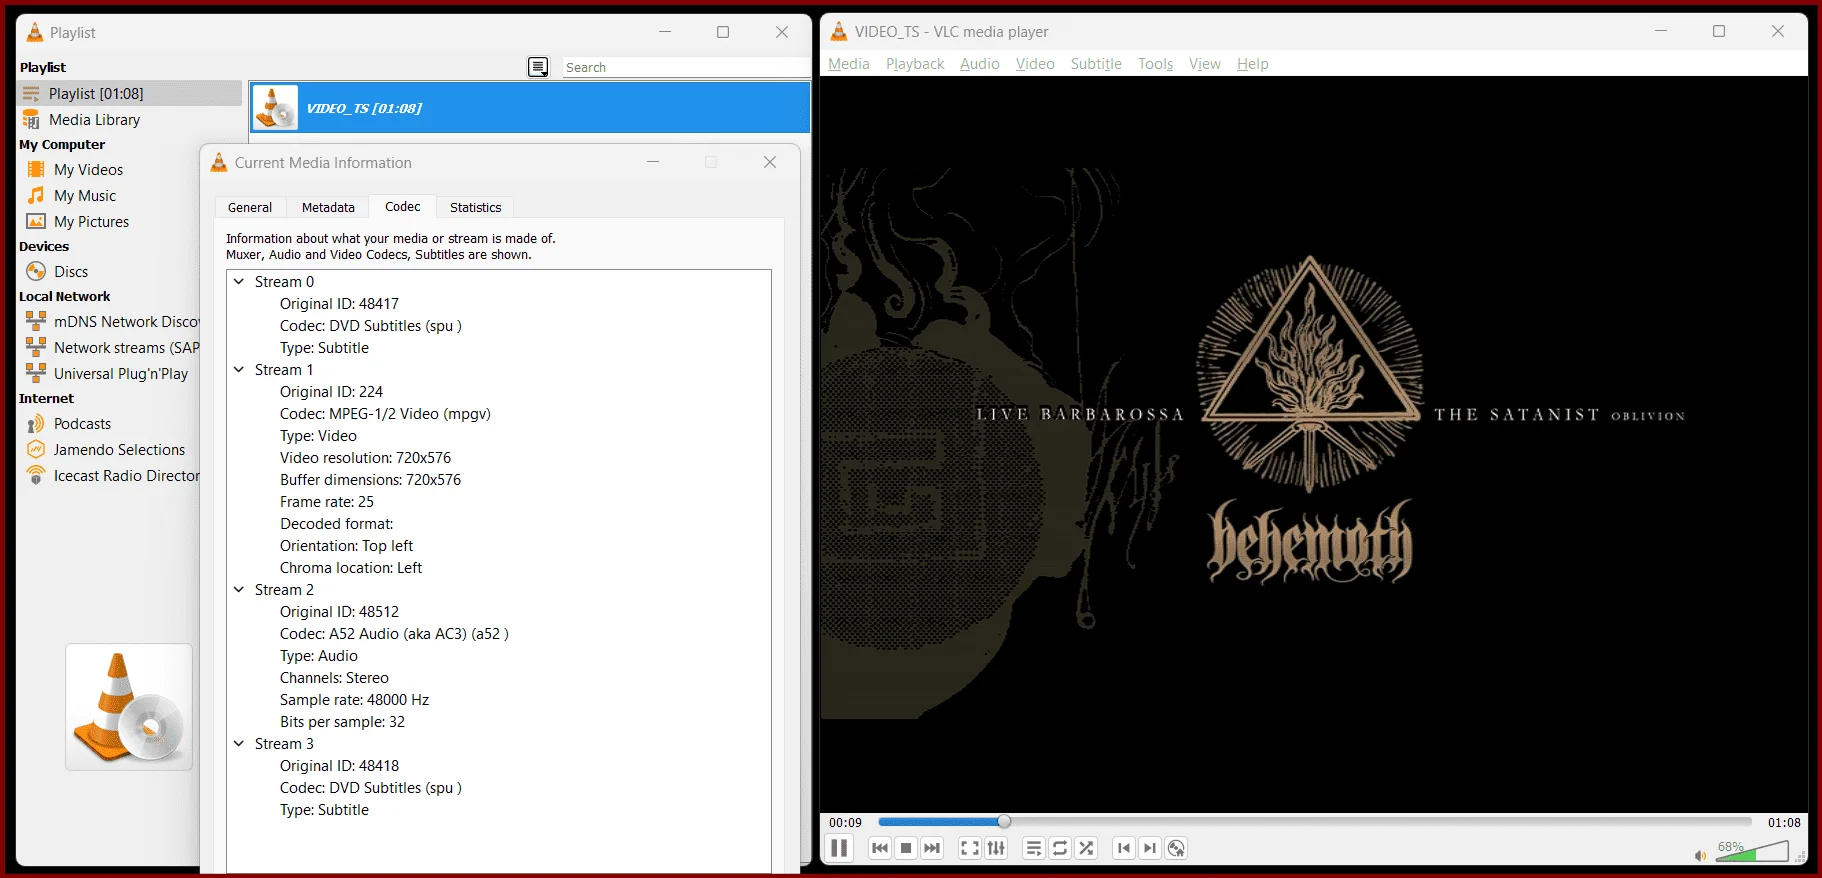
Task: Close the Current Media Information dialog
Action: pyautogui.click(x=770, y=162)
